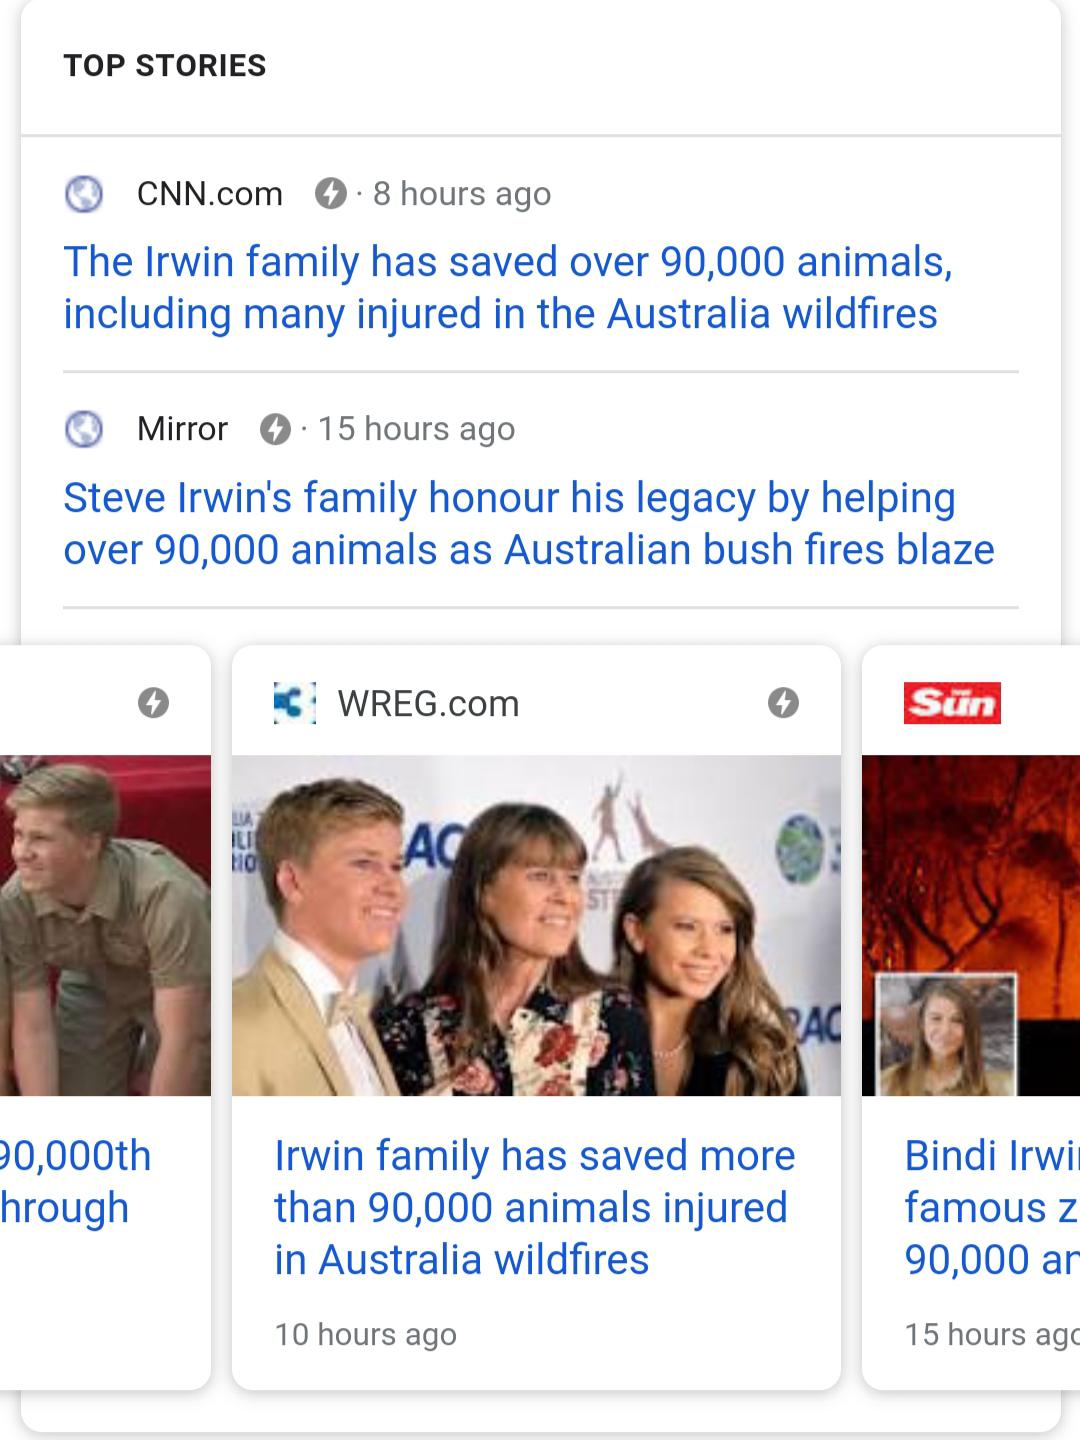
Task: Click the WREG.com site logo icon
Action: (295, 703)
